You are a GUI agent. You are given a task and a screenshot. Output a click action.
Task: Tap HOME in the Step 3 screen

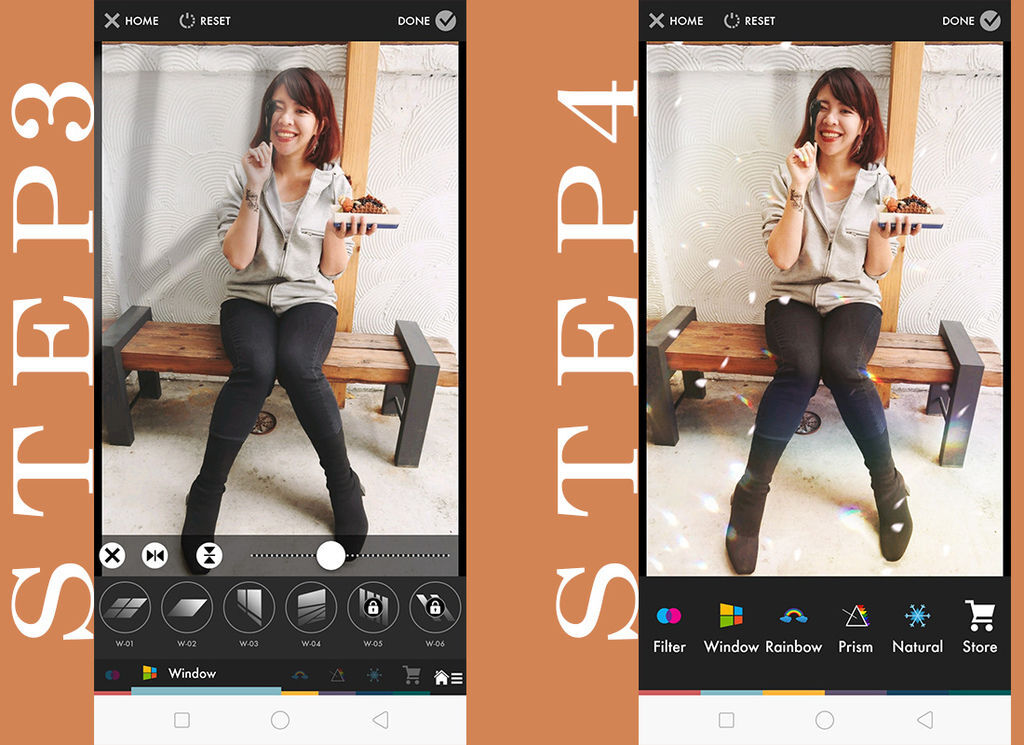point(131,21)
